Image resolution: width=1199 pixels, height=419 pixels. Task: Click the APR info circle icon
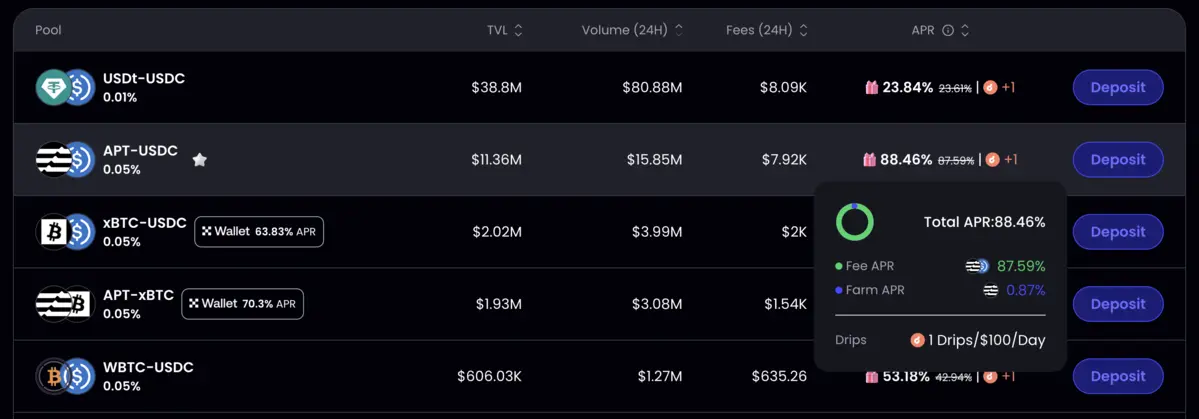point(948,30)
